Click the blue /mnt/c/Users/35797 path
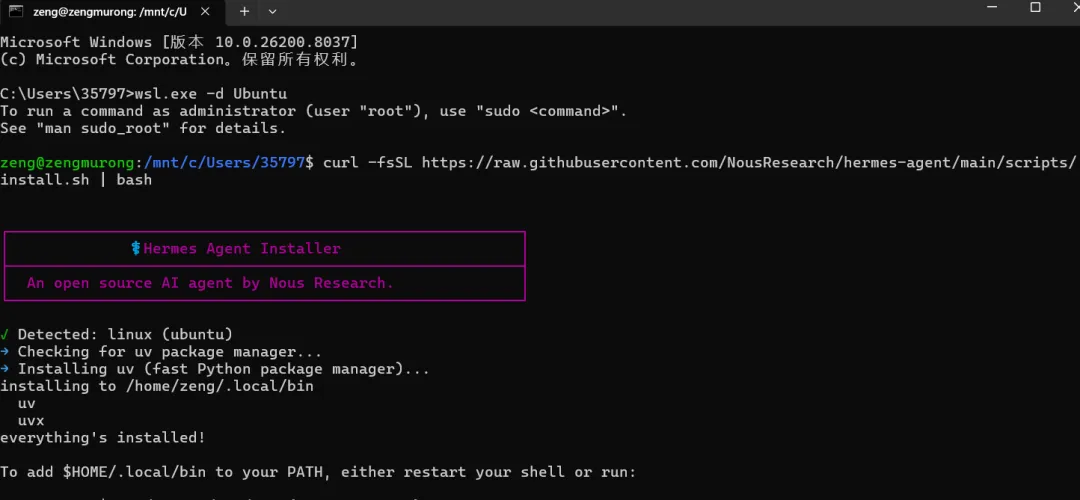The image size is (1080, 500). (224, 163)
